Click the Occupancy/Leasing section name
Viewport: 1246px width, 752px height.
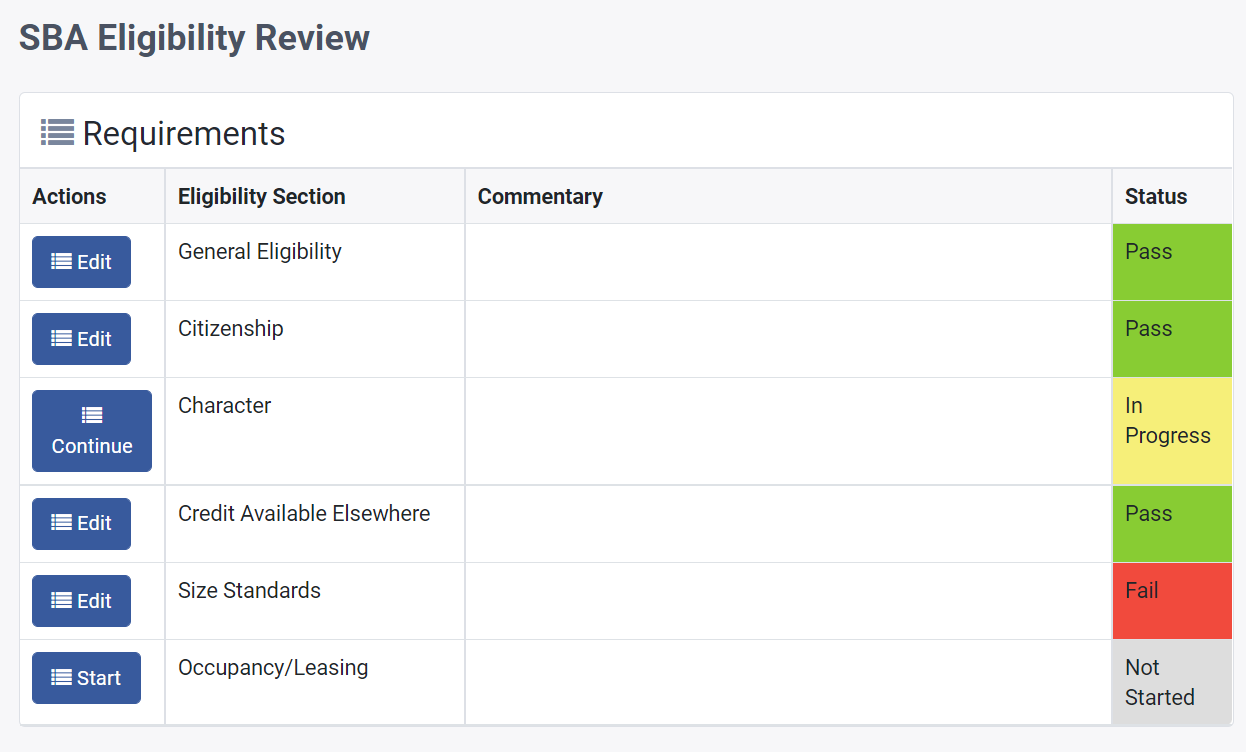point(273,668)
